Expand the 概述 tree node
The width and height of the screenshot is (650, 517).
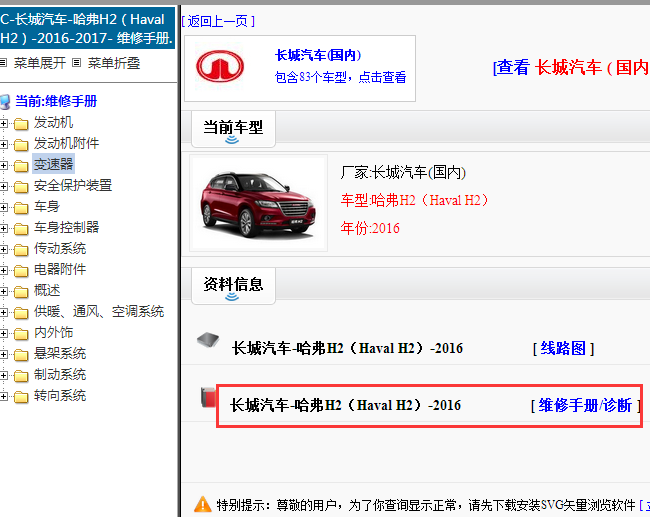click(3, 291)
